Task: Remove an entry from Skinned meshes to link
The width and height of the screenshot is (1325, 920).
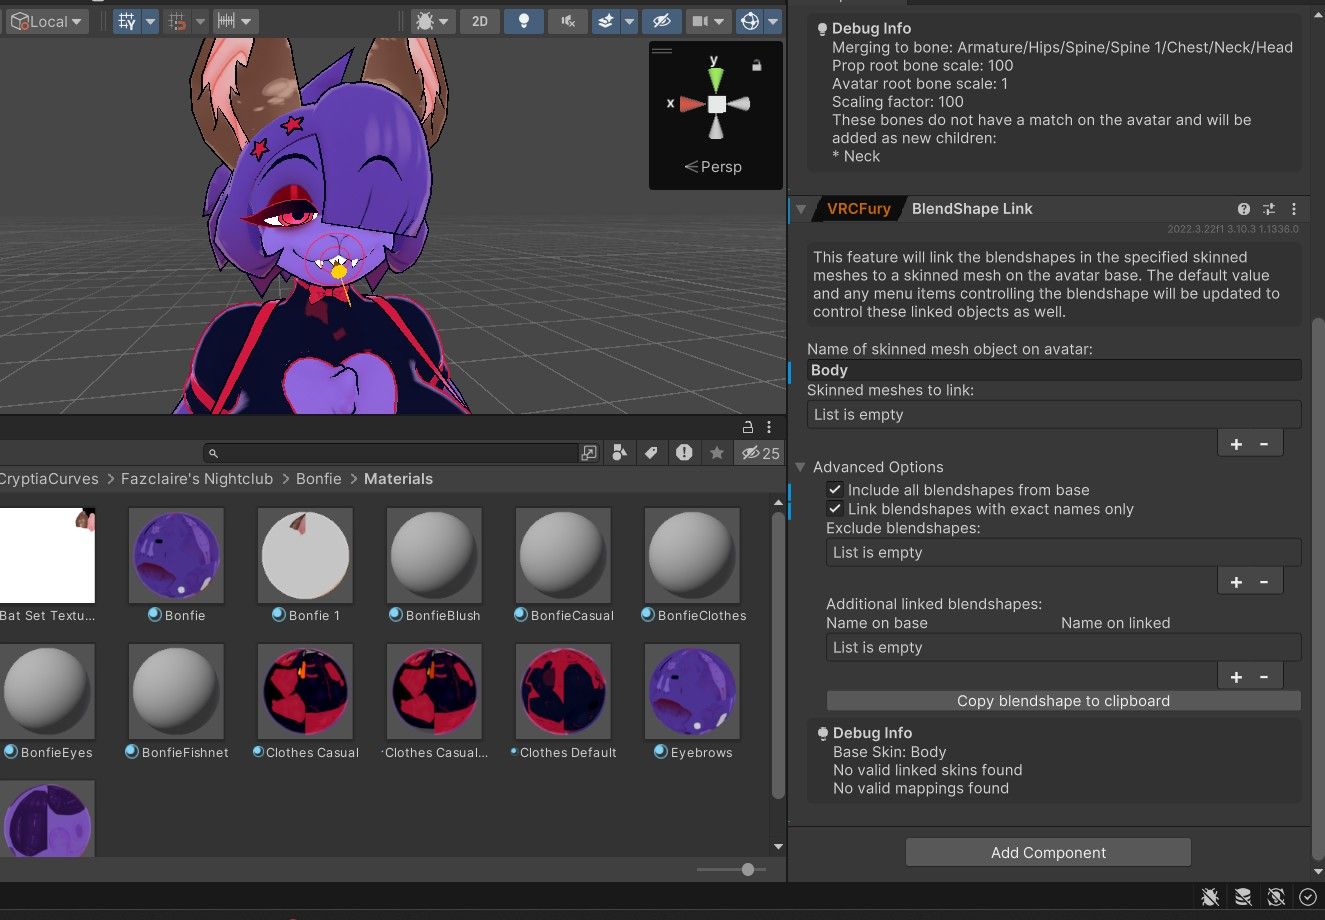Action: coord(1264,444)
